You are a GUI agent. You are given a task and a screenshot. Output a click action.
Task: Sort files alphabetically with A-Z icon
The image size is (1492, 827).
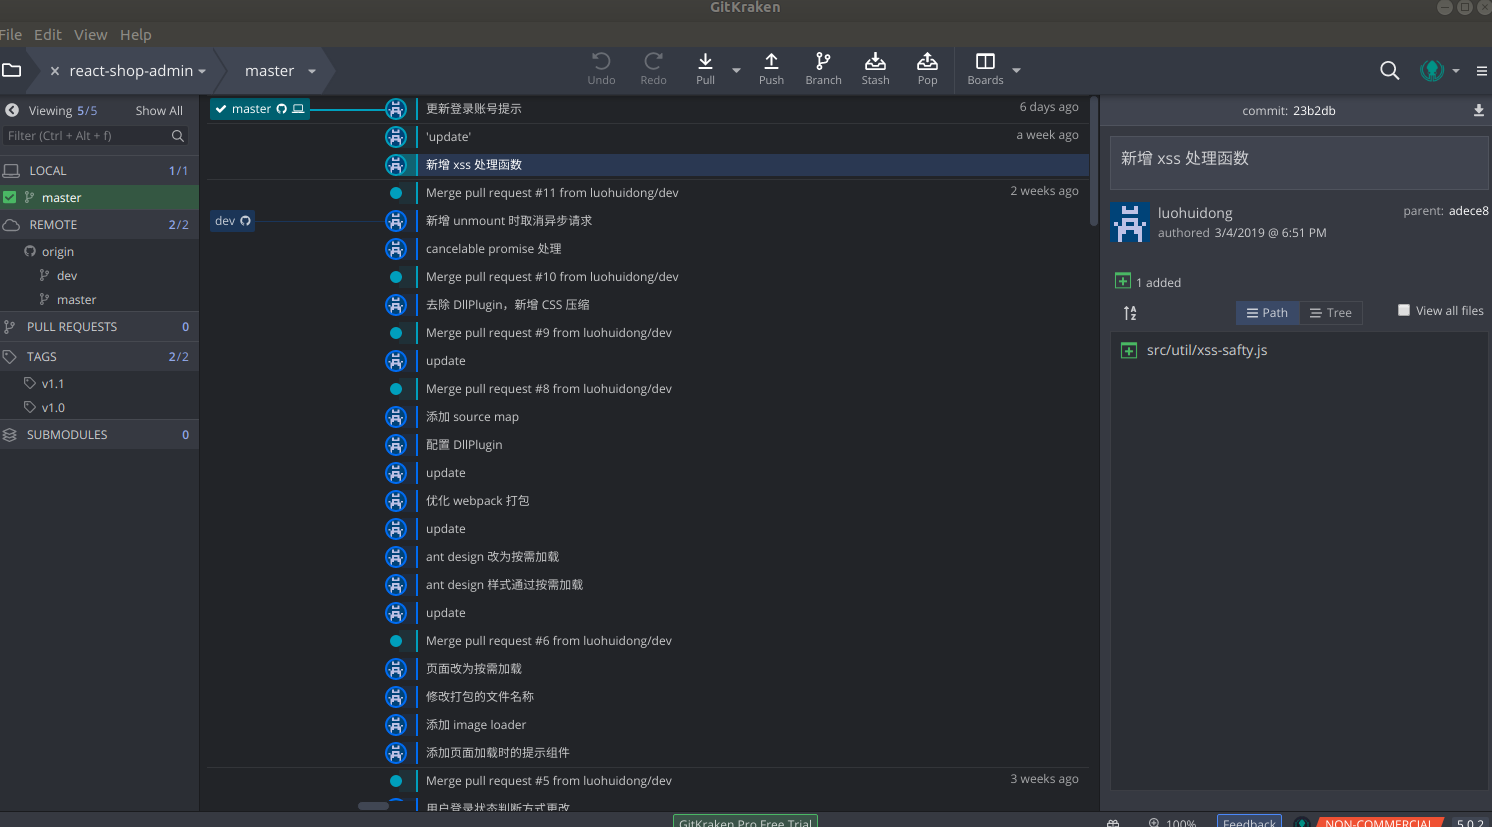coord(1130,313)
